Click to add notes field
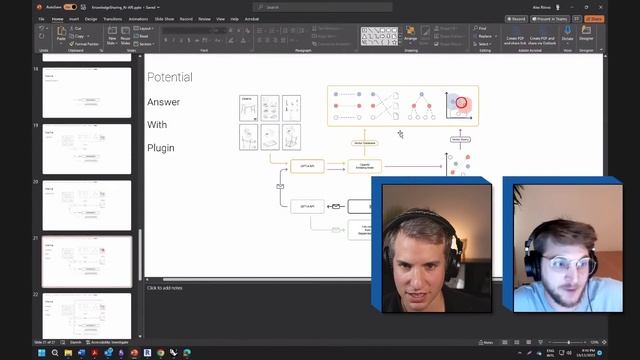 pyautogui.click(x=164, y=288)
